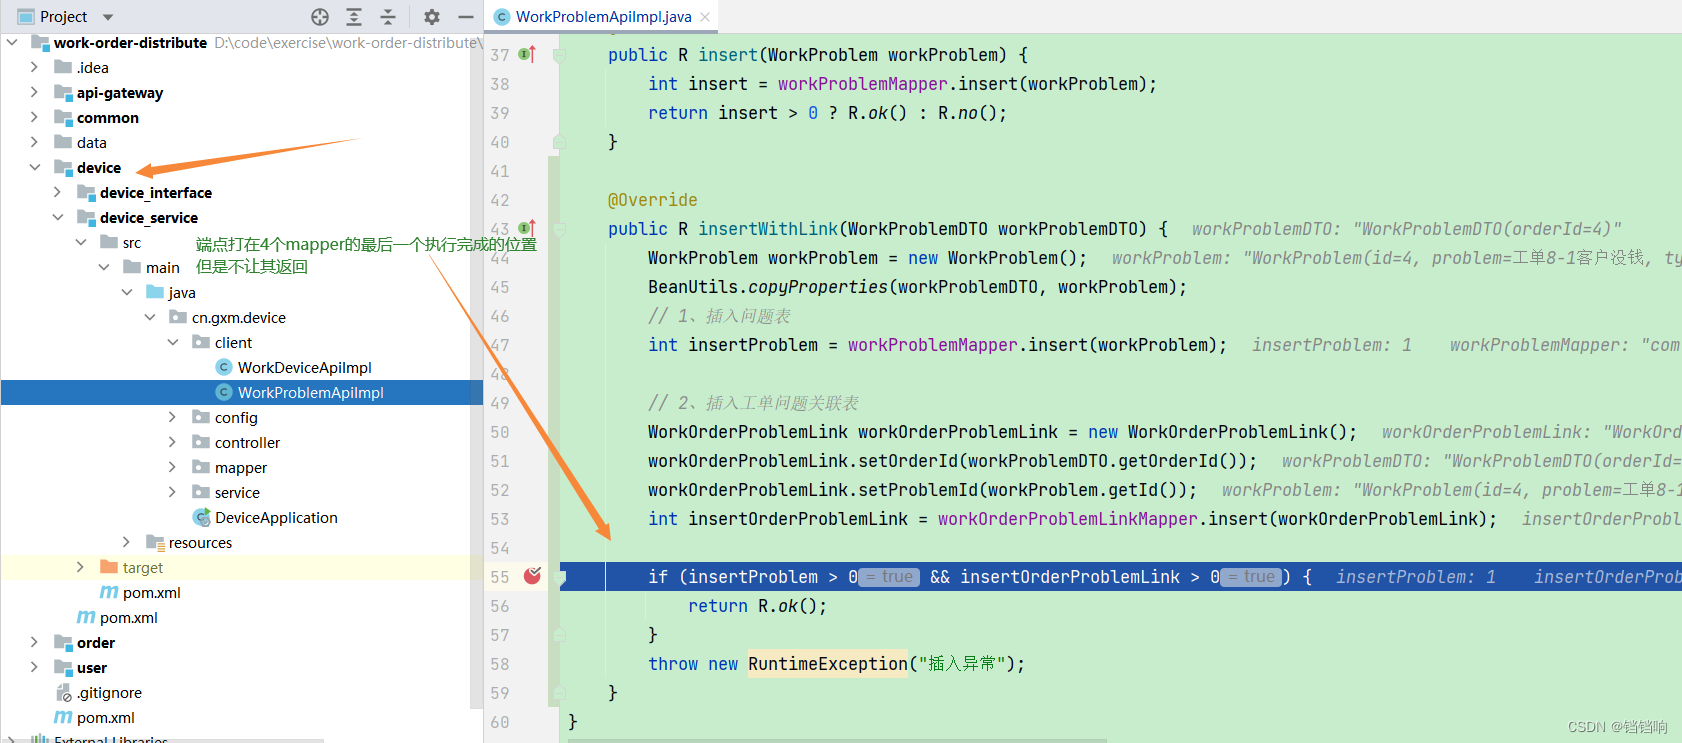1682x743 pixels.
Task: Click the resources folder icon
Action: (x=155, y=542)
